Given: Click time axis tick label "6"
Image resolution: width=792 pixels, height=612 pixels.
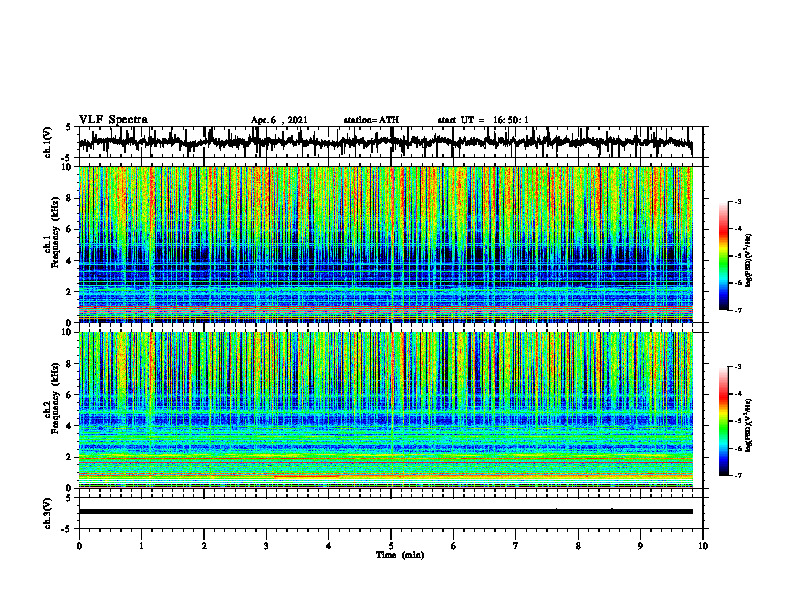Looking at the screenshot, I should click(x=454, y=546).
